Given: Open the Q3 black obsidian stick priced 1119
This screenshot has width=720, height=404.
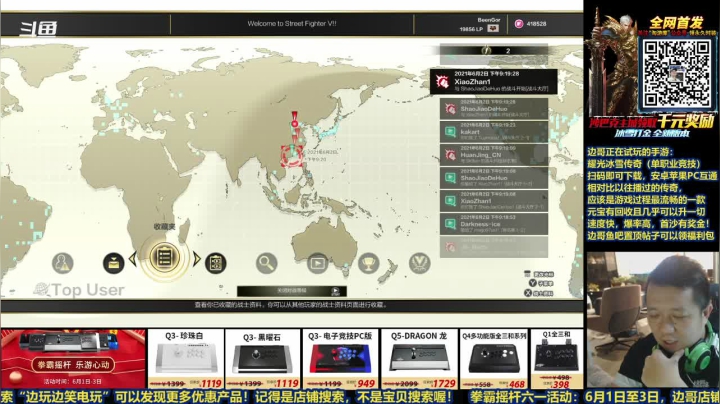Looking at the screenshot, I should pyautogui.click(x=263, y=359).
